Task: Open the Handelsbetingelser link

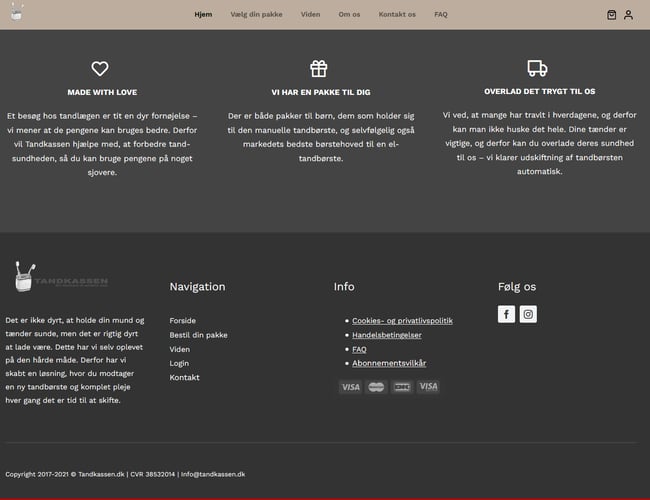Action: pos(386,335)
